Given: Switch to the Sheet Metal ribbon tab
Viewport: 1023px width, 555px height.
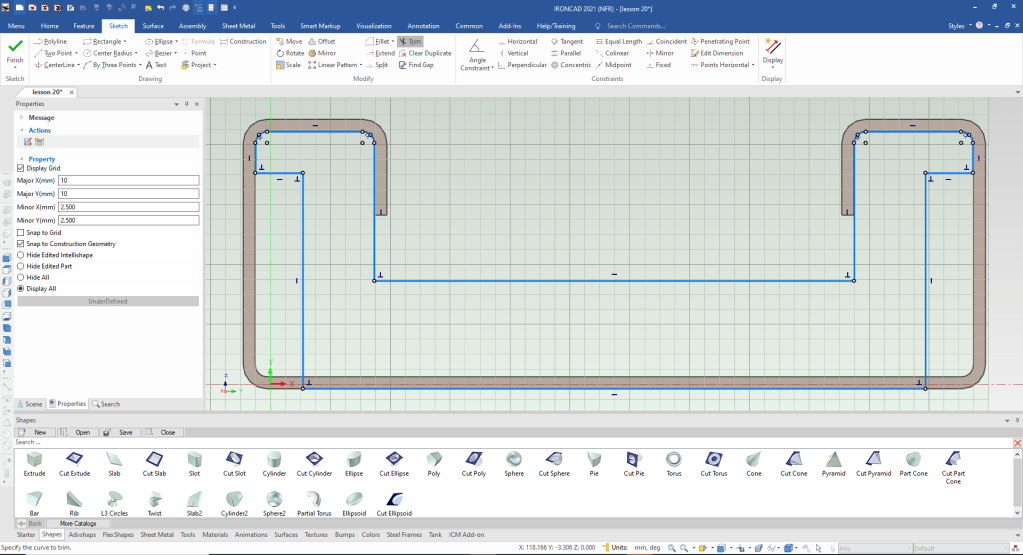Looking at the screenshot, I should (x=237, y=25).
